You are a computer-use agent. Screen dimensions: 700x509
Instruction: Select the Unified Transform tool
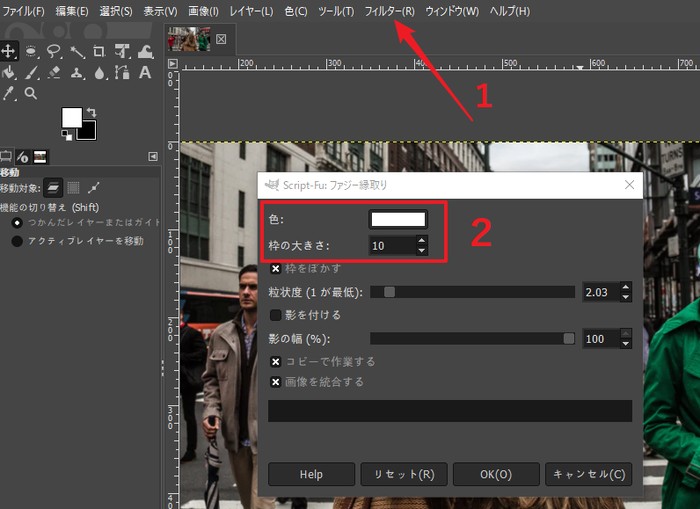tap(122, 52)
